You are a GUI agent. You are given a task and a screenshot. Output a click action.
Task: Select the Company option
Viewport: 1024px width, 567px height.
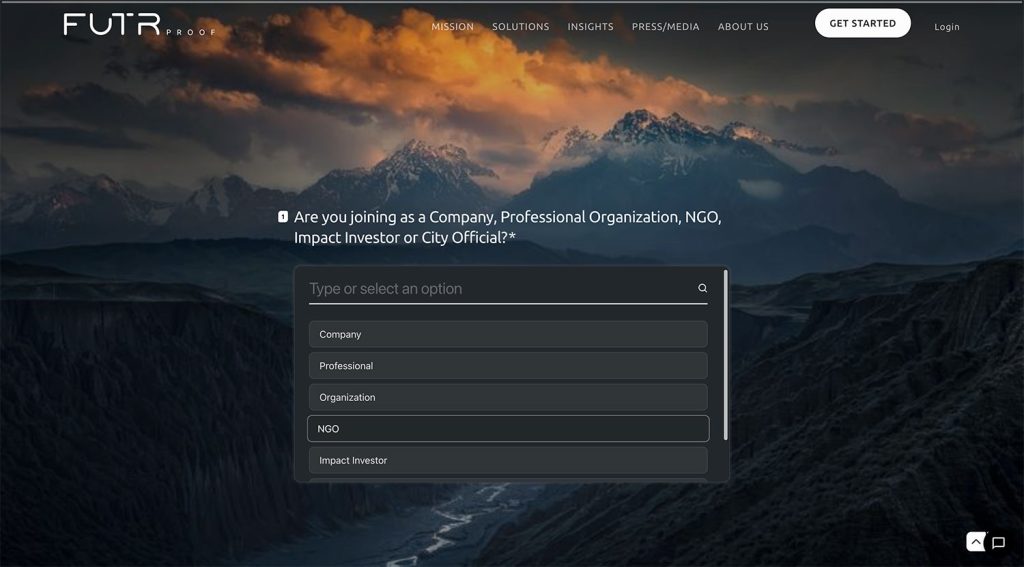pos(508,334)
